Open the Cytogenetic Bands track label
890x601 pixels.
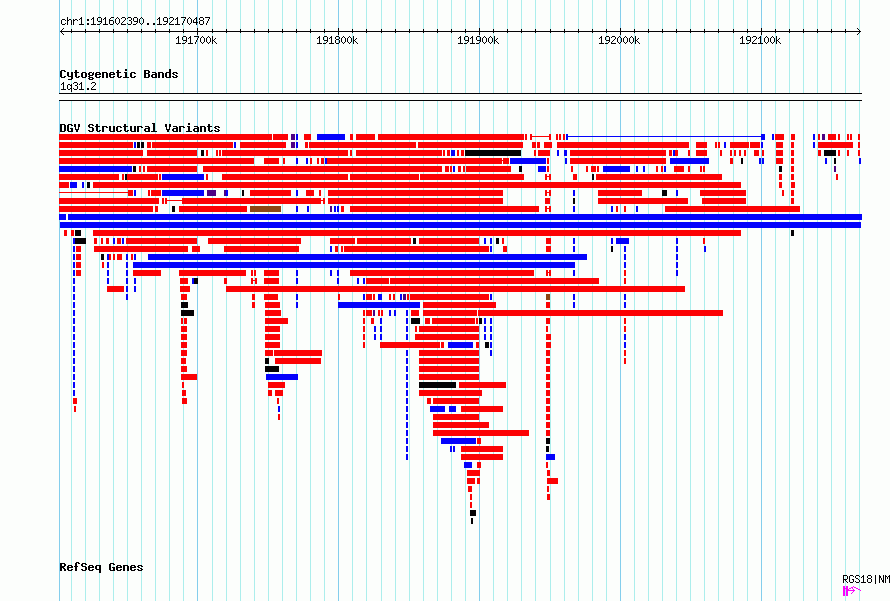119,74
